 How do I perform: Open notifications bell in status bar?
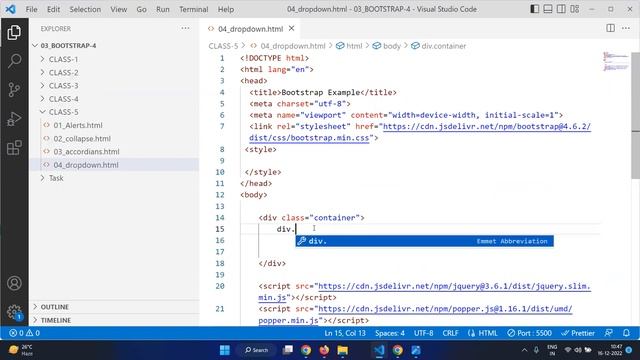pyautogui.click(x=626, y=333)
